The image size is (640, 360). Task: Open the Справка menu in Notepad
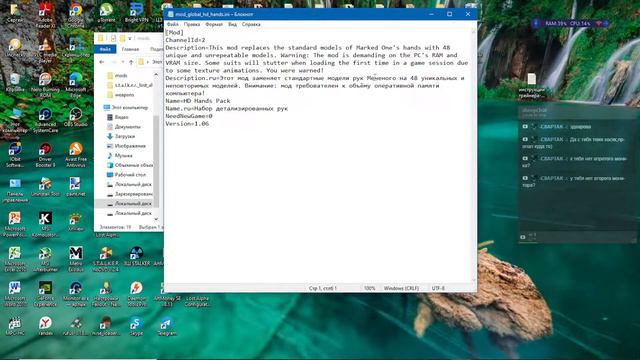(251, 24)
